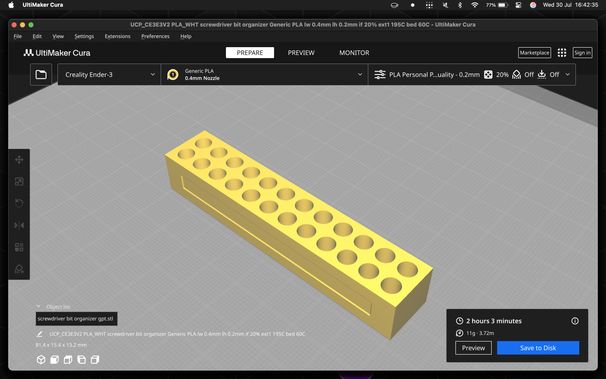This screenshot has height=379, width=606.
Task: Click the model dimensions 81.4 x 15.4 text
Action: (x=61, y=345)
